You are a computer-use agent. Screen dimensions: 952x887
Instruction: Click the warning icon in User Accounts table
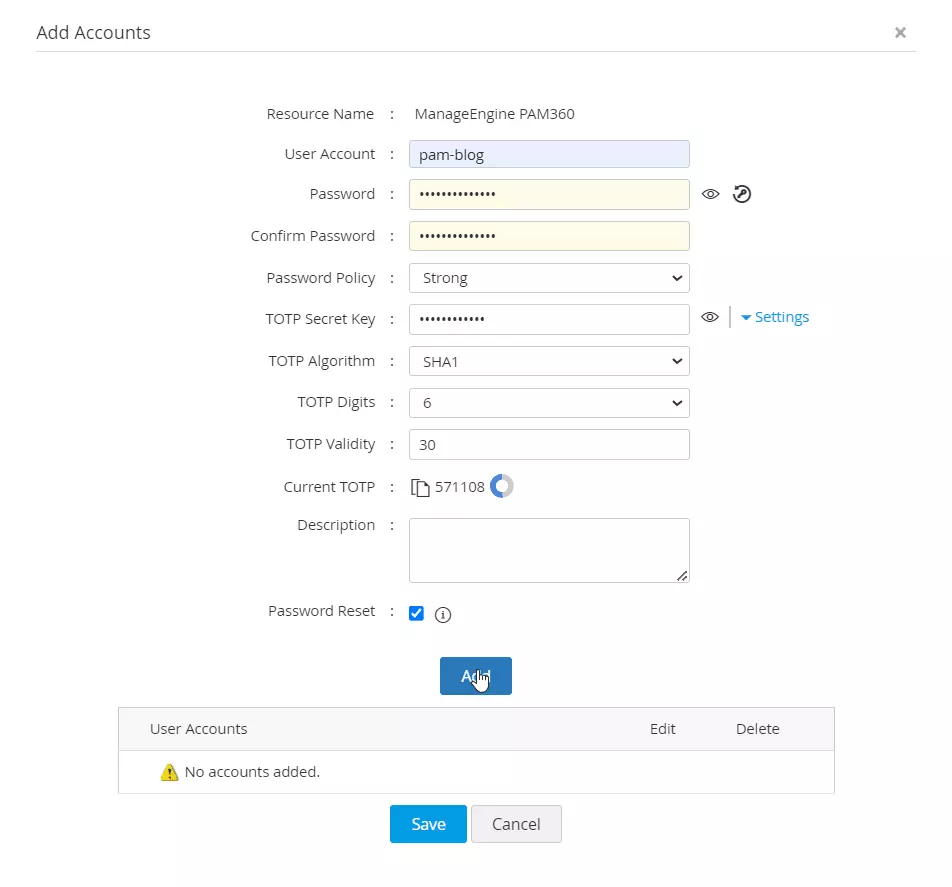(169, 771)
